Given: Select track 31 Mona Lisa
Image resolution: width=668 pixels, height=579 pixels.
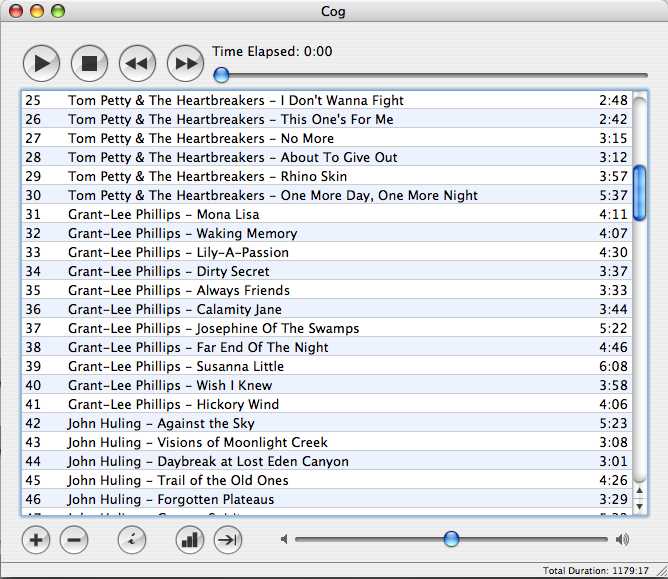Looking at the screenshot, I should click(x=327, y=214).
